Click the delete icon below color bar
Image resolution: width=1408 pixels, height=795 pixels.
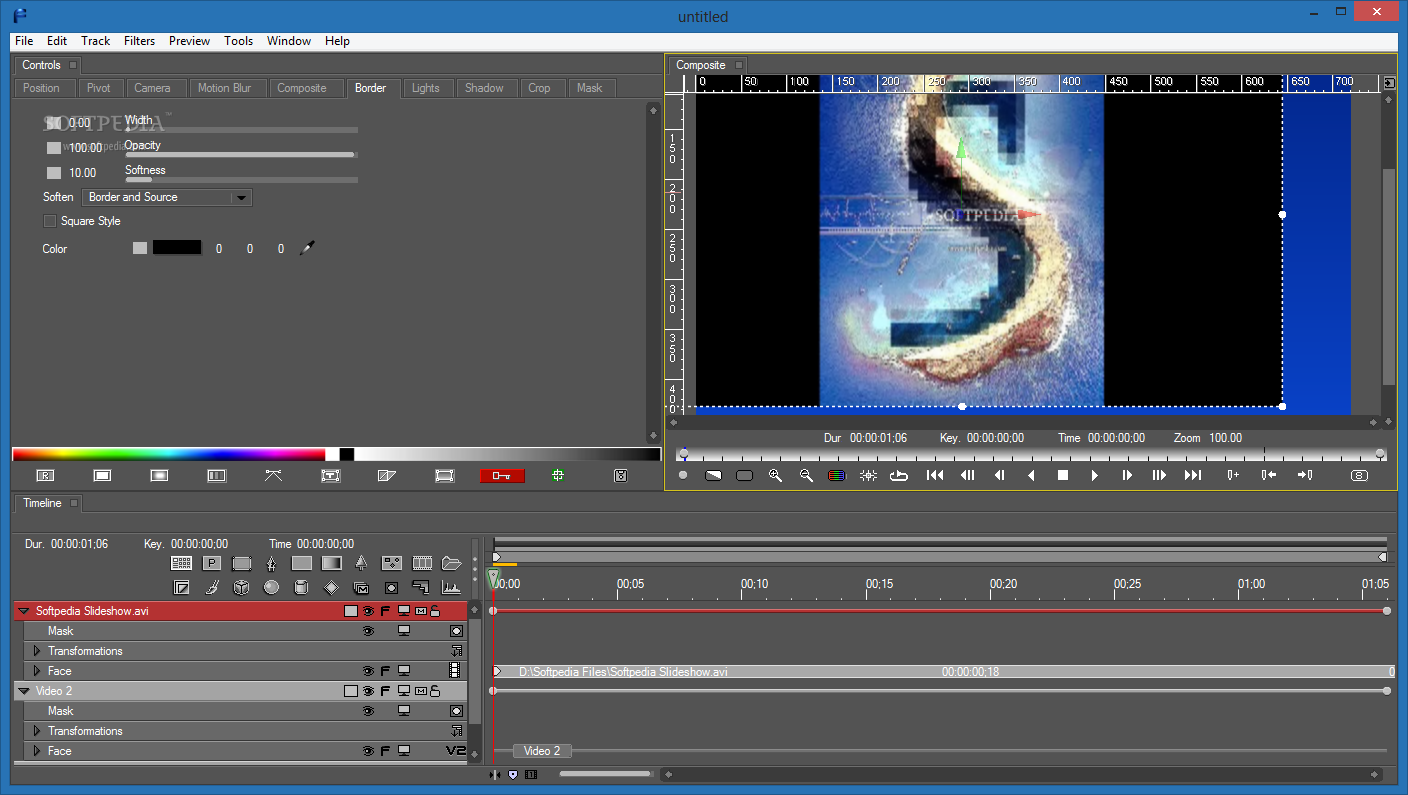pos(620,476)
